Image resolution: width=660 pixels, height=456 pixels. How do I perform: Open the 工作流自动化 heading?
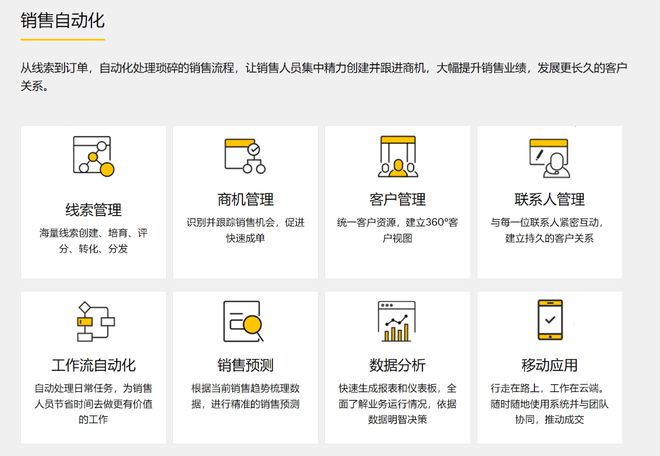click(x=93, y=365)
